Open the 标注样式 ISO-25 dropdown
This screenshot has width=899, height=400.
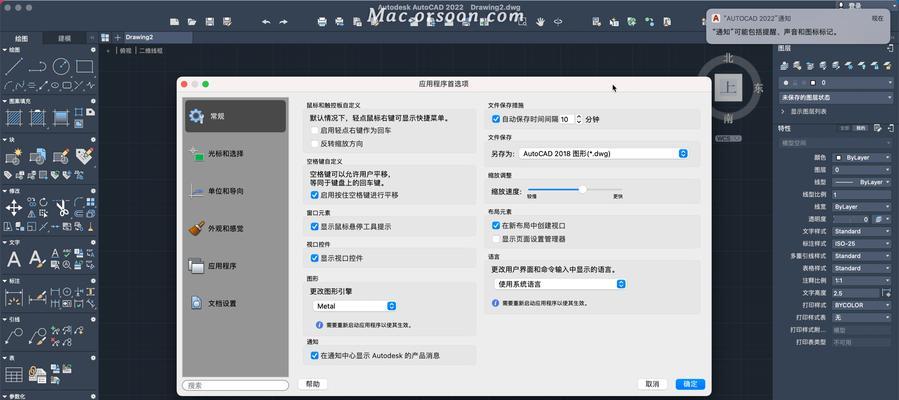(x=862, y=244)
